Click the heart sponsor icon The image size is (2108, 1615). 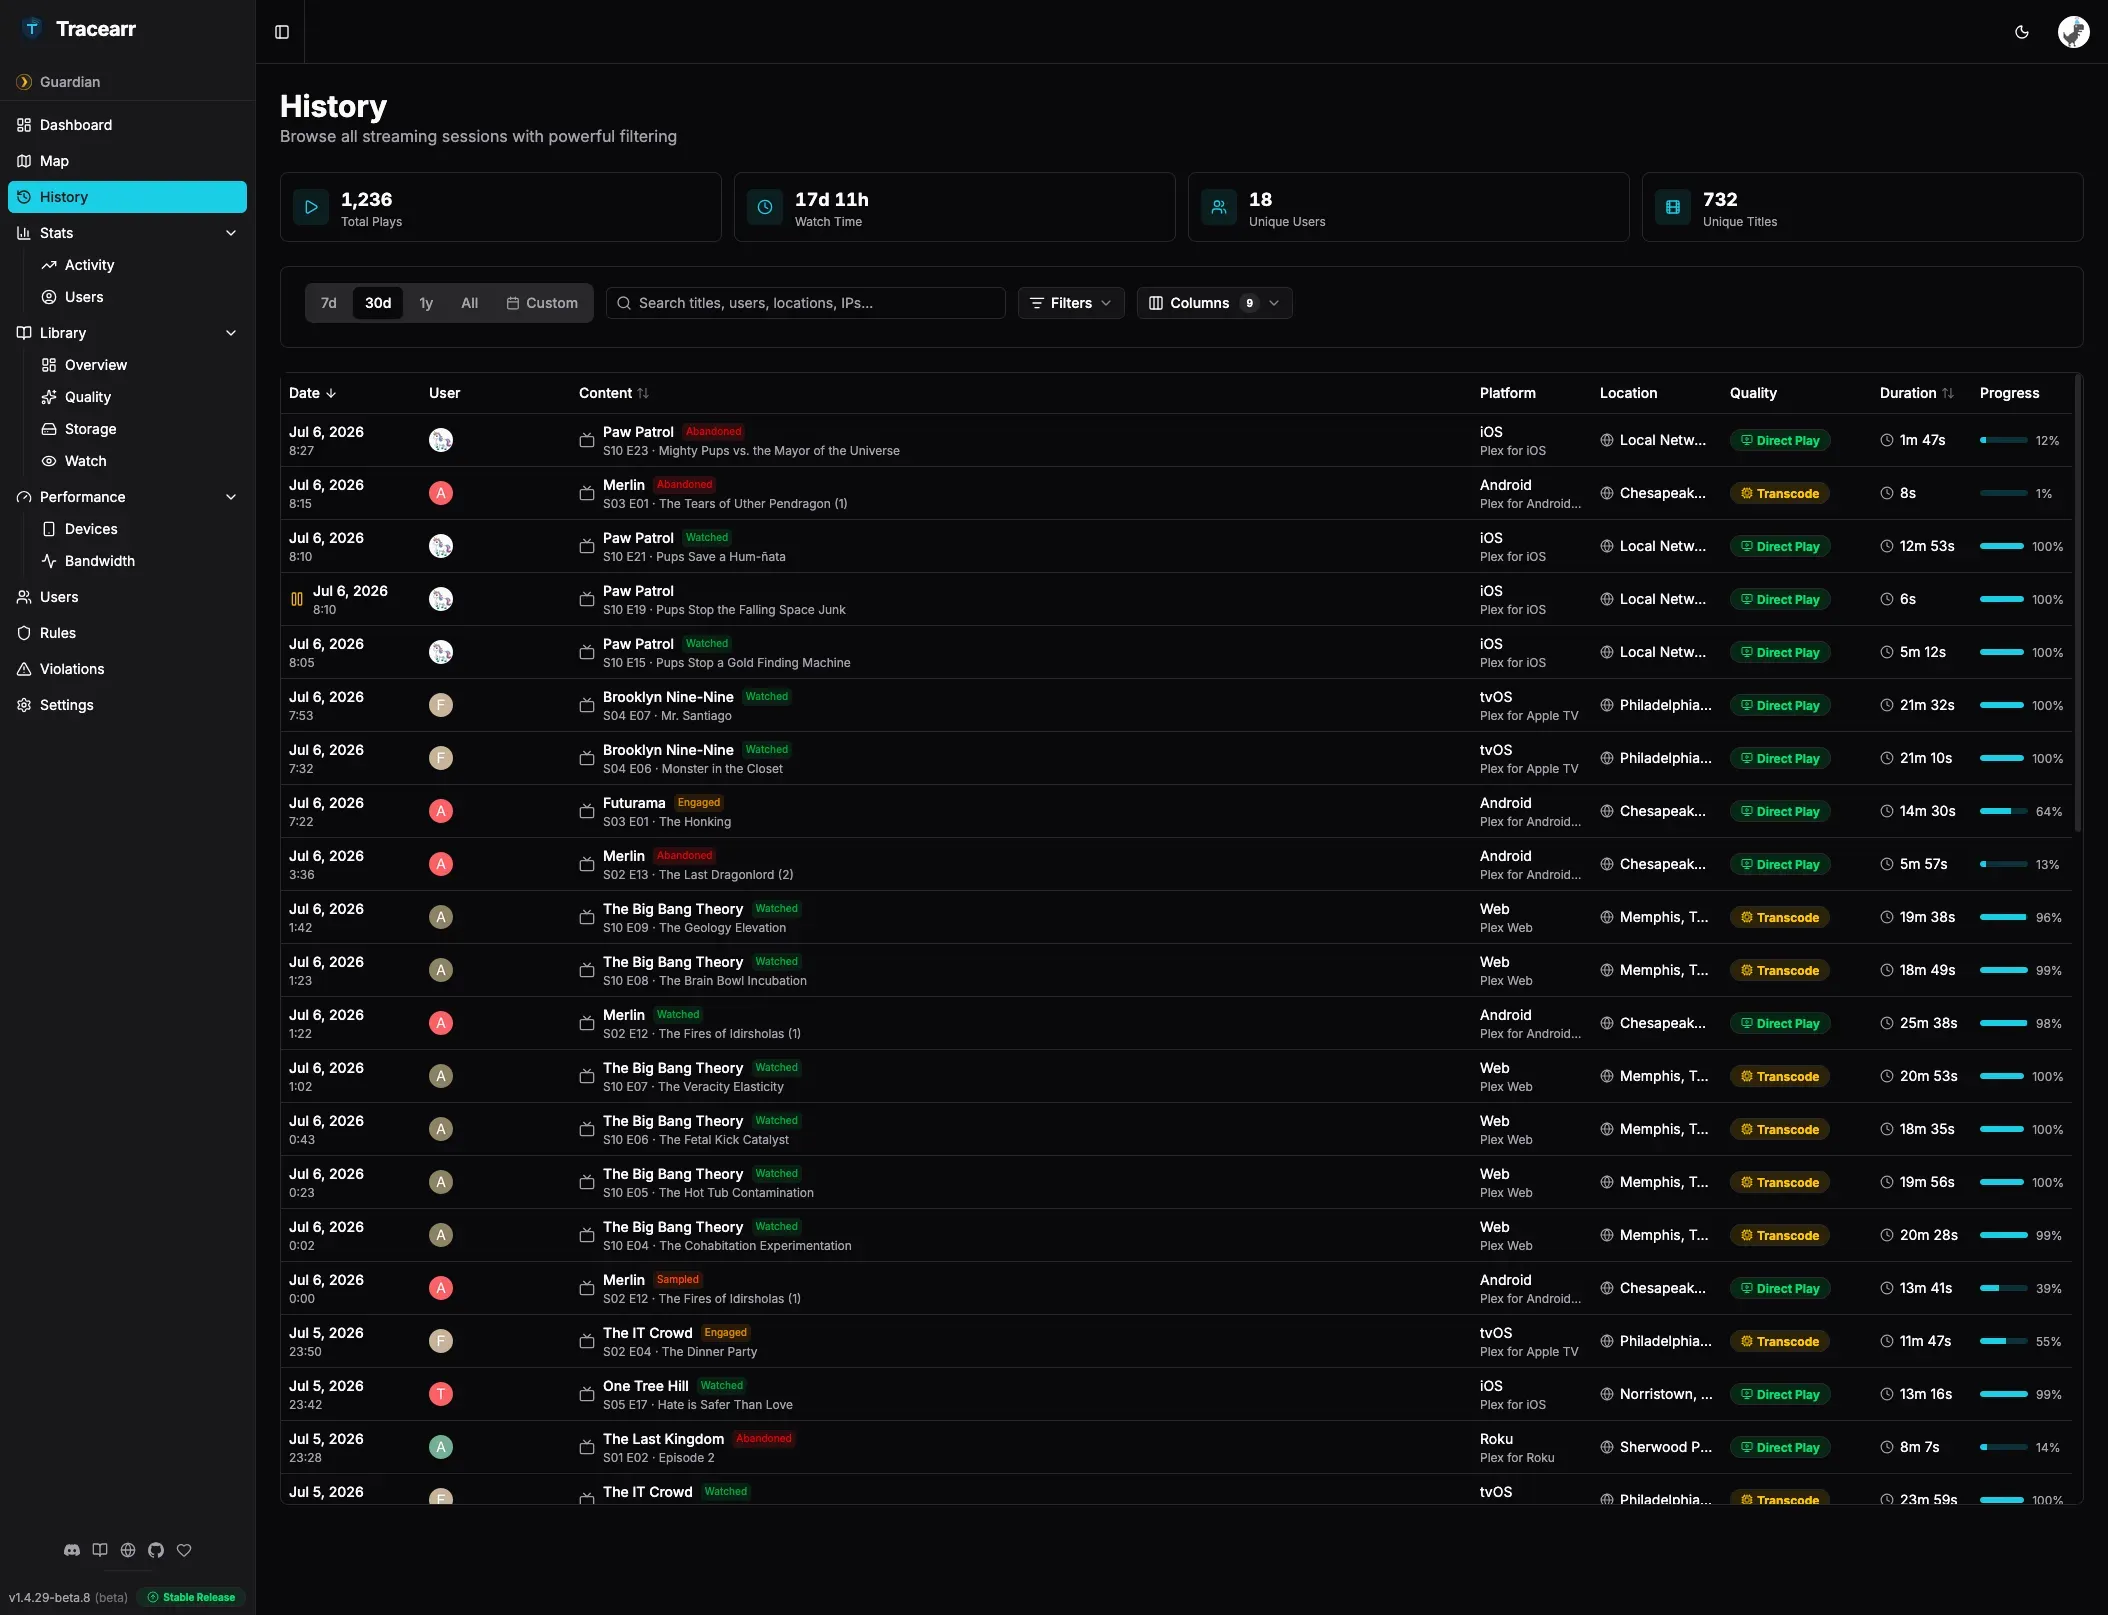point(184,1550)
